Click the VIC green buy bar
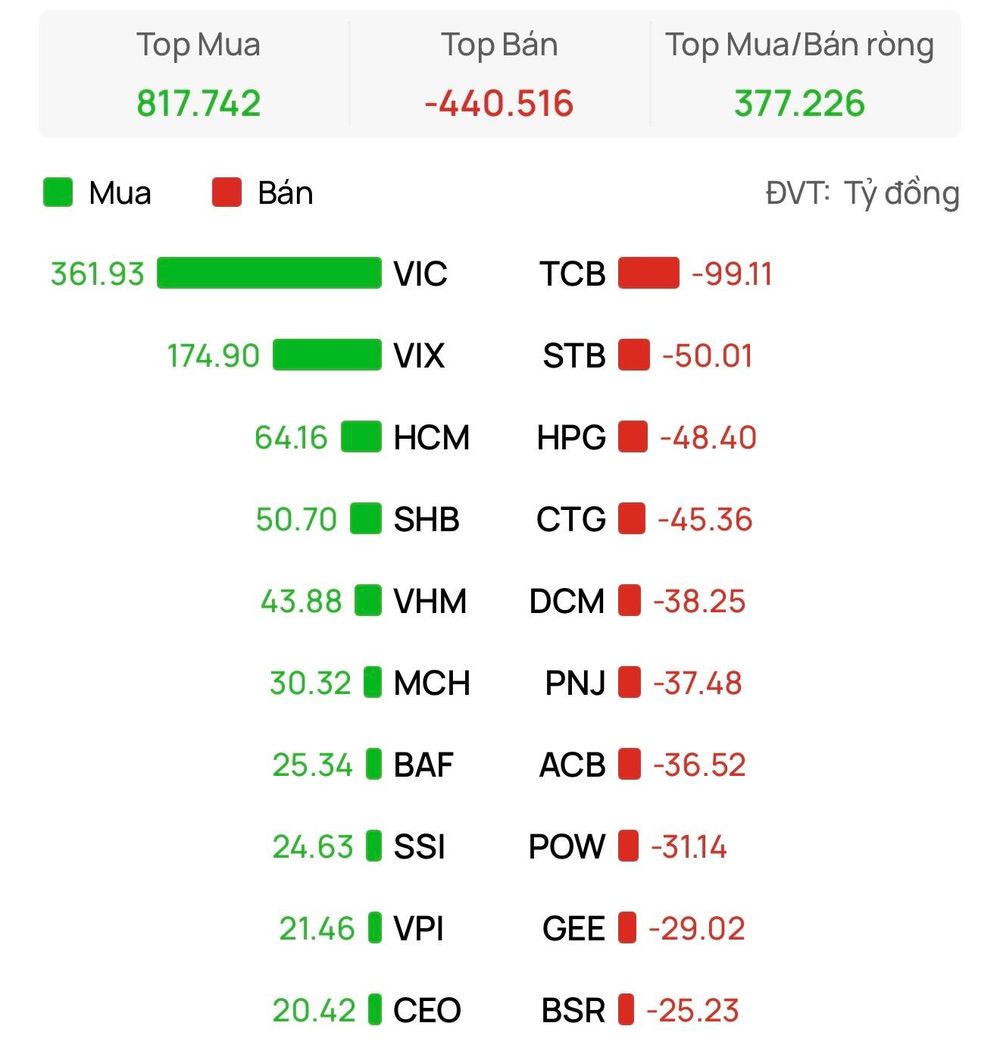 pos(269,273)
